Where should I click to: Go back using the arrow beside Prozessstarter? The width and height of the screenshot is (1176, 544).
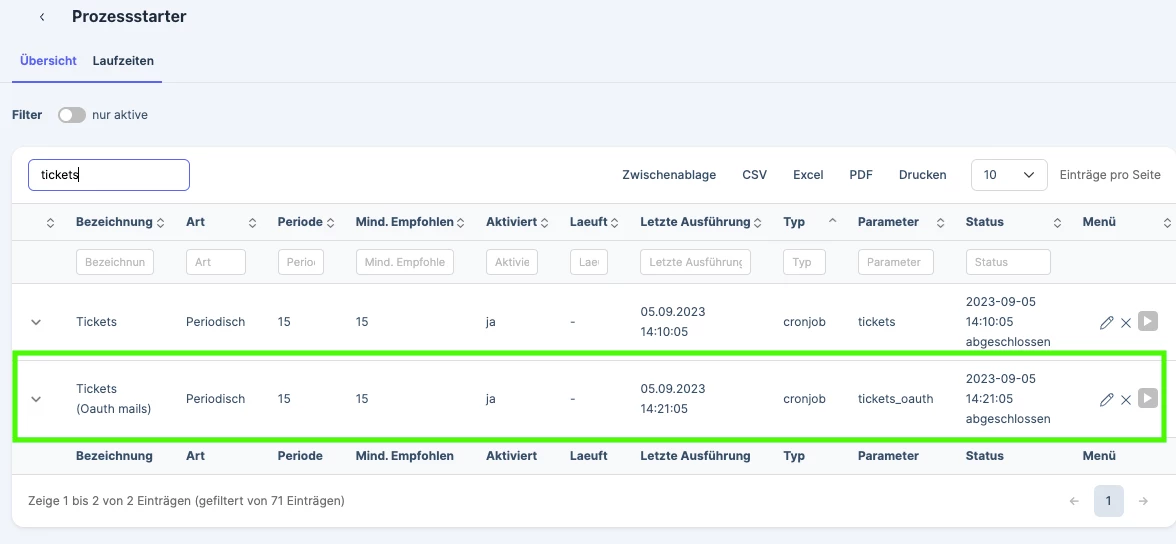tap(42, 17)
